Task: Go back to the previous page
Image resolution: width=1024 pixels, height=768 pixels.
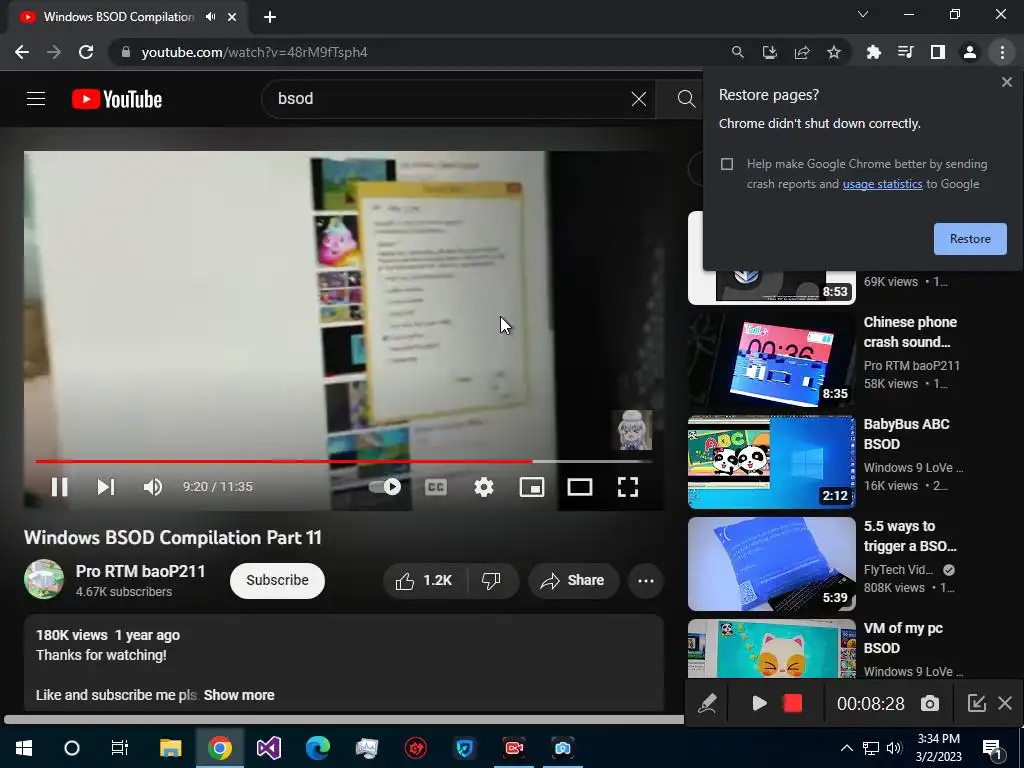Action: click(x=22, y=52)
